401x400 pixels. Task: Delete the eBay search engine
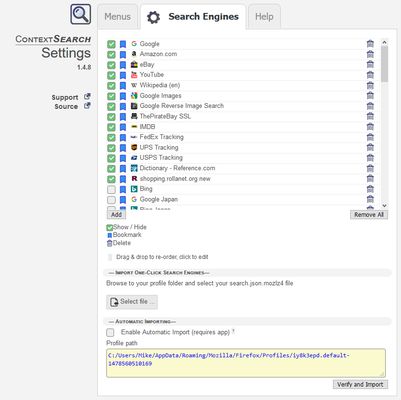[370, 64]
